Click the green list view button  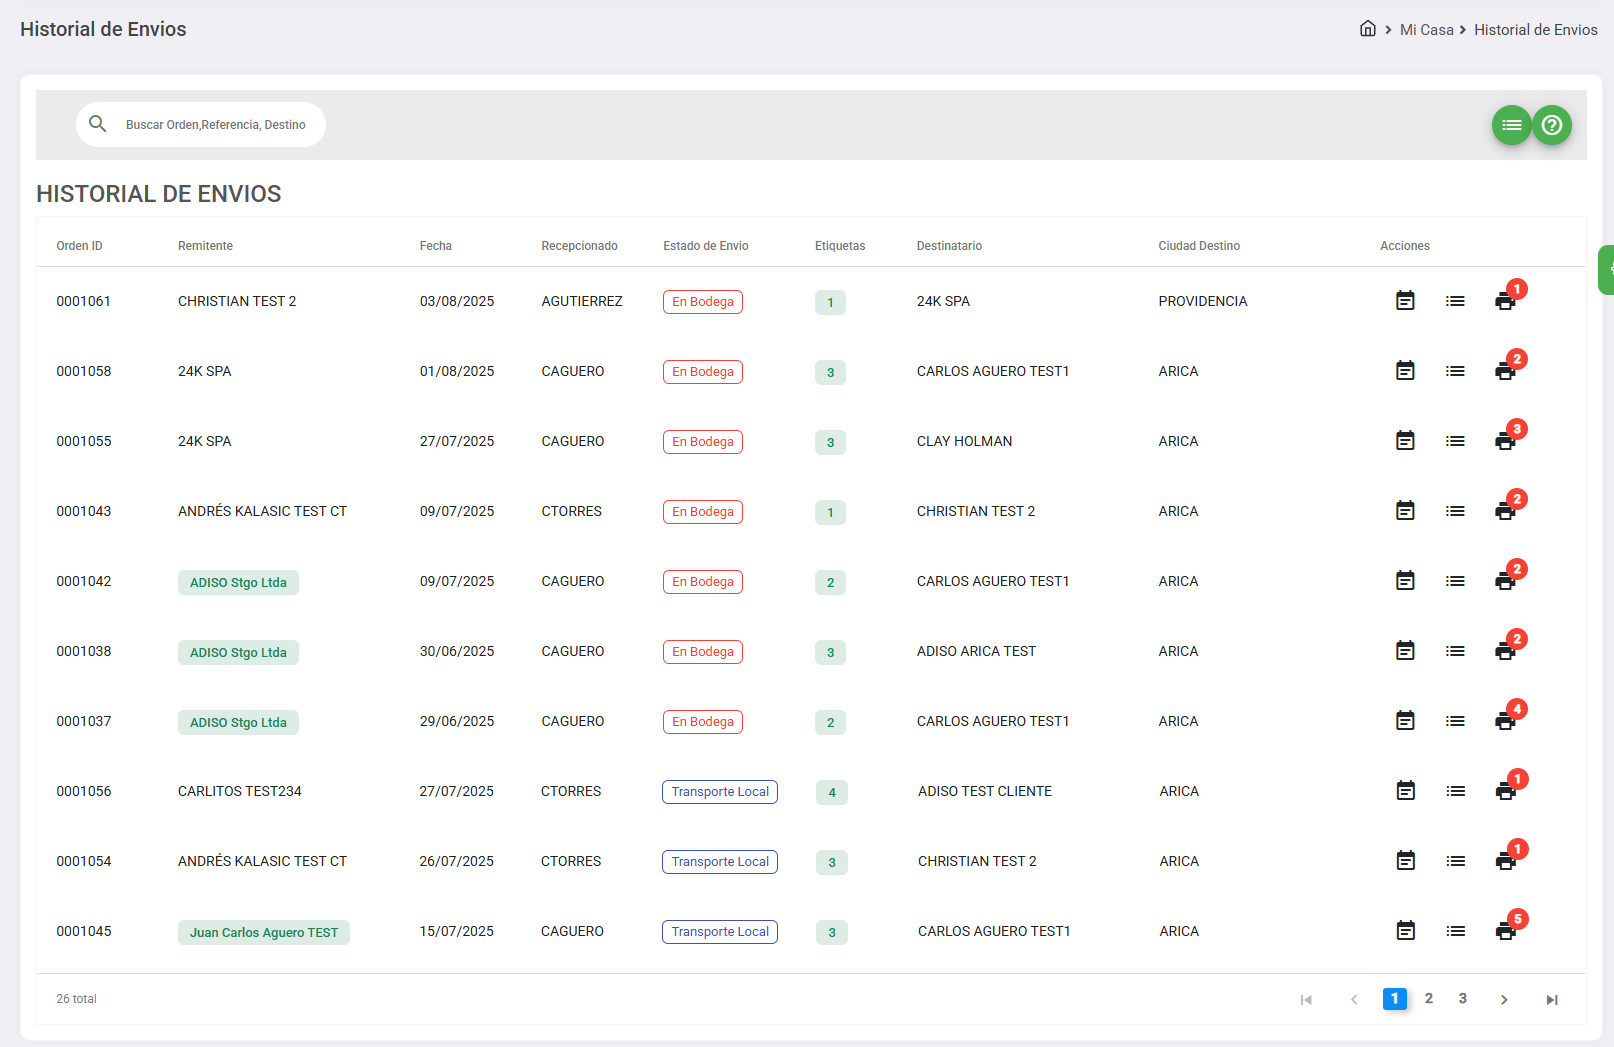tap(1511, 125)
